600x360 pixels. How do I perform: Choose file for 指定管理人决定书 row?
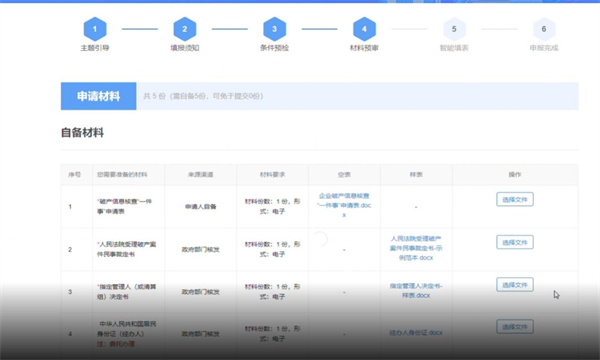tap(515, 285)
